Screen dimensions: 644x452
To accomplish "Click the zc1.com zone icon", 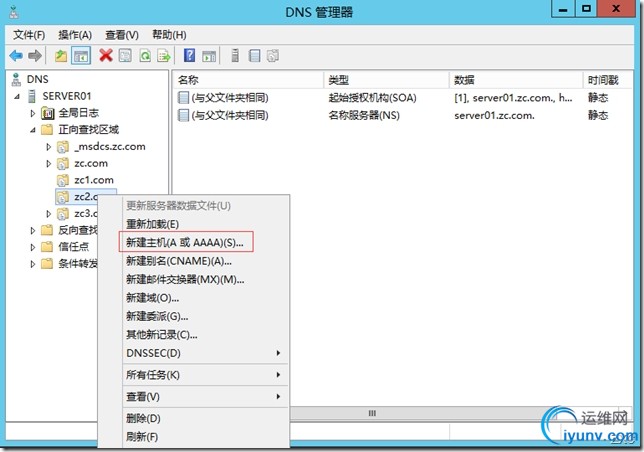I will [x=63, y=180].
